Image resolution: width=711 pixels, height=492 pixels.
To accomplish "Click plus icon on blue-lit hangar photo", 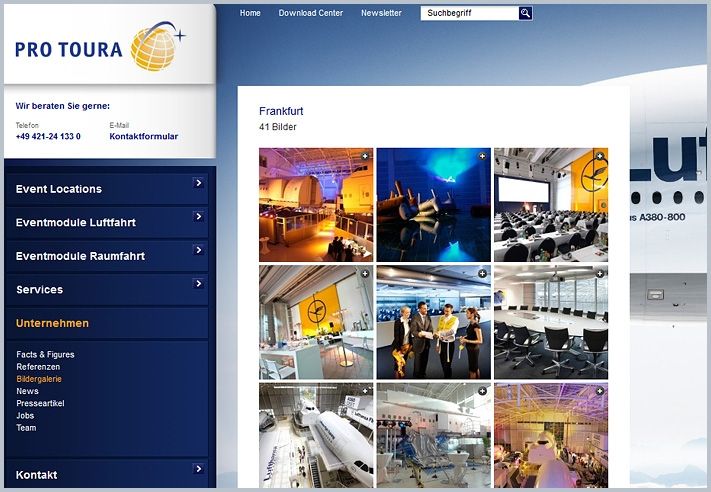I will point(483,156).
